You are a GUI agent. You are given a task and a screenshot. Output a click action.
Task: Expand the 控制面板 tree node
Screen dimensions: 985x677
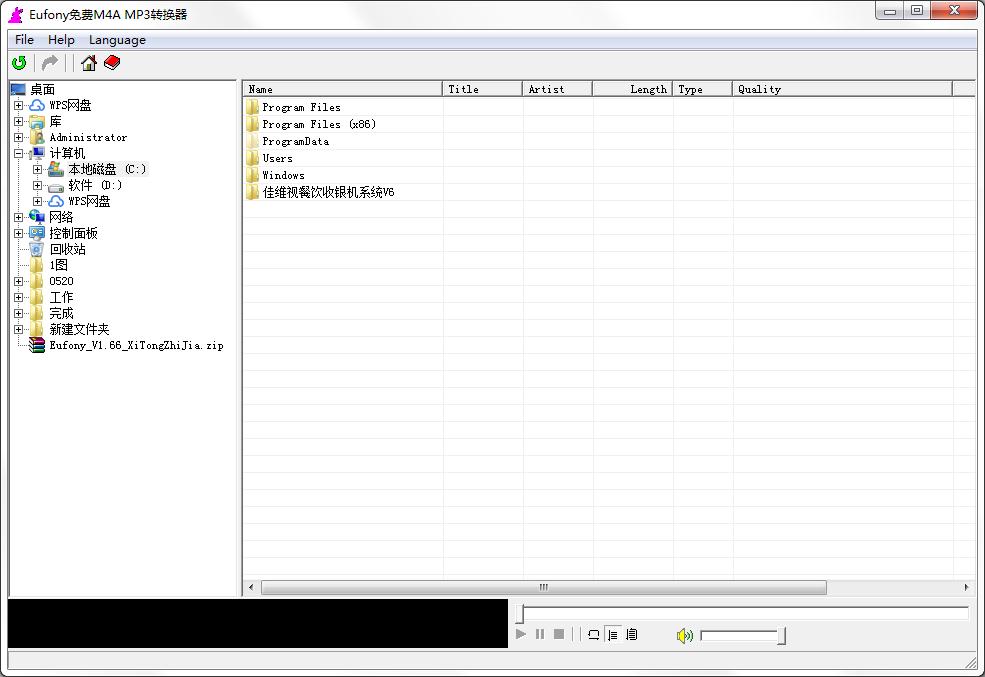point(18,233)
